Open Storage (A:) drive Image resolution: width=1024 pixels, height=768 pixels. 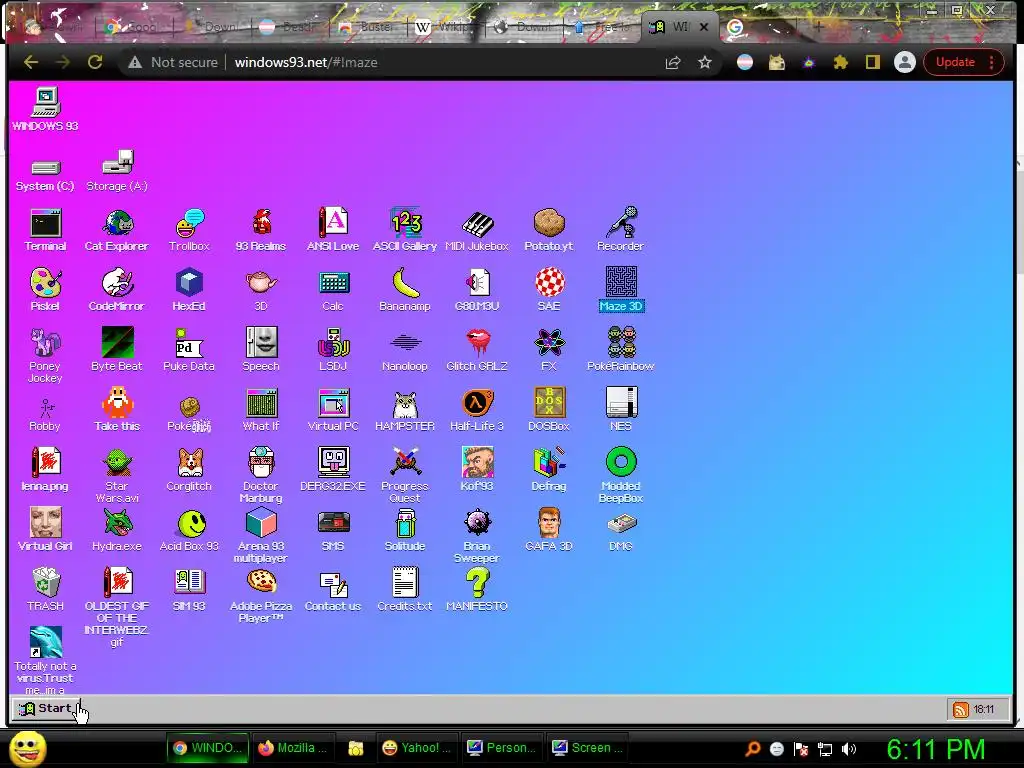[x=117, y=171]
